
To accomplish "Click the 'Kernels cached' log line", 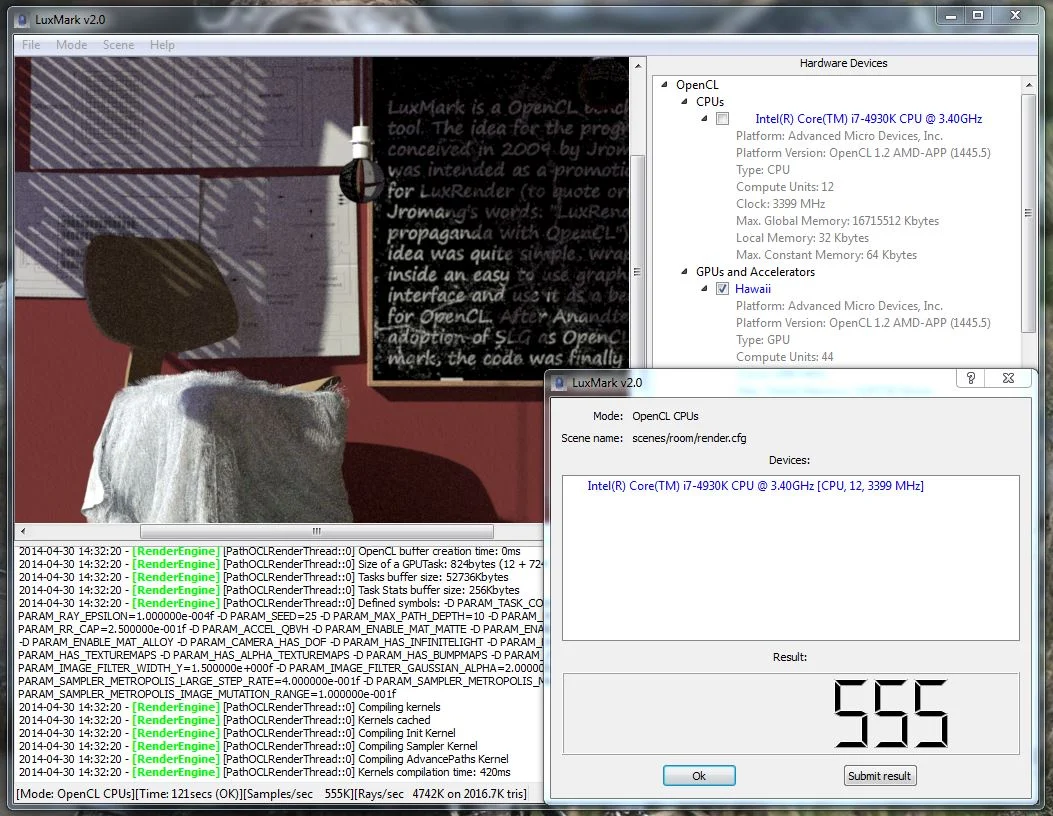I will click(x=225, y=720).
